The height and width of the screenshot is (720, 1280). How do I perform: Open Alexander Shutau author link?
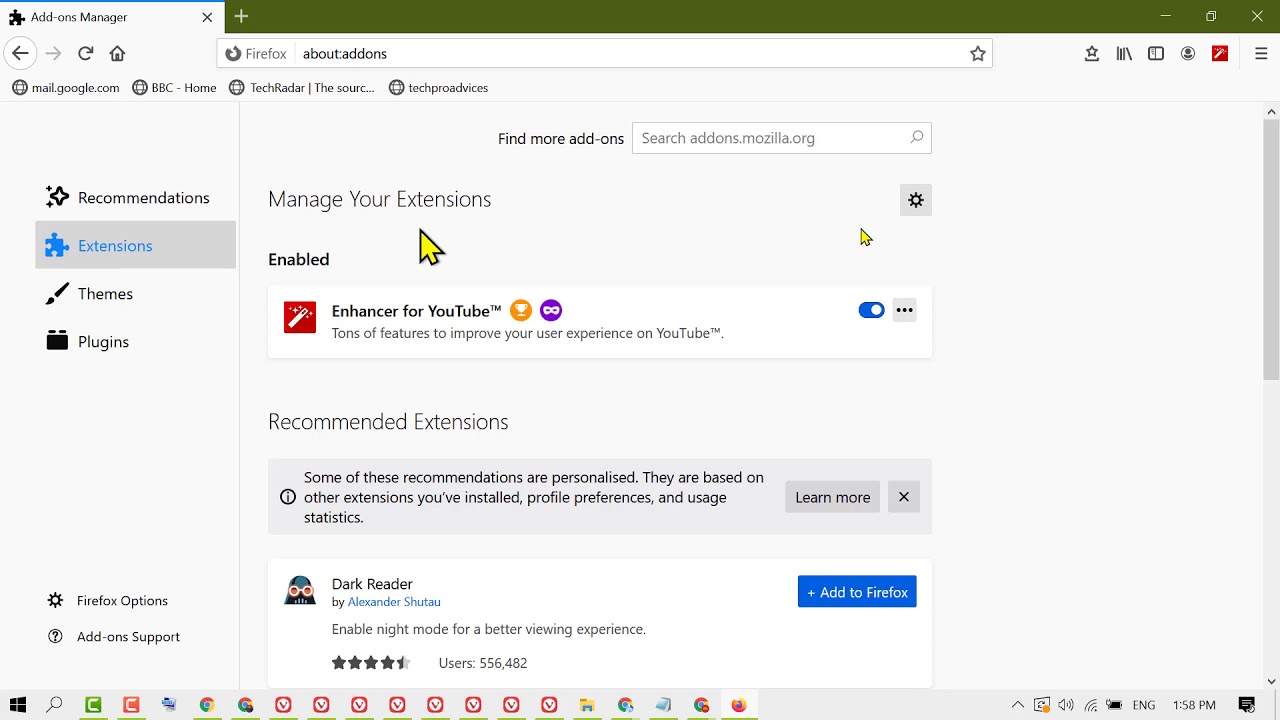(x=394, y=602)
